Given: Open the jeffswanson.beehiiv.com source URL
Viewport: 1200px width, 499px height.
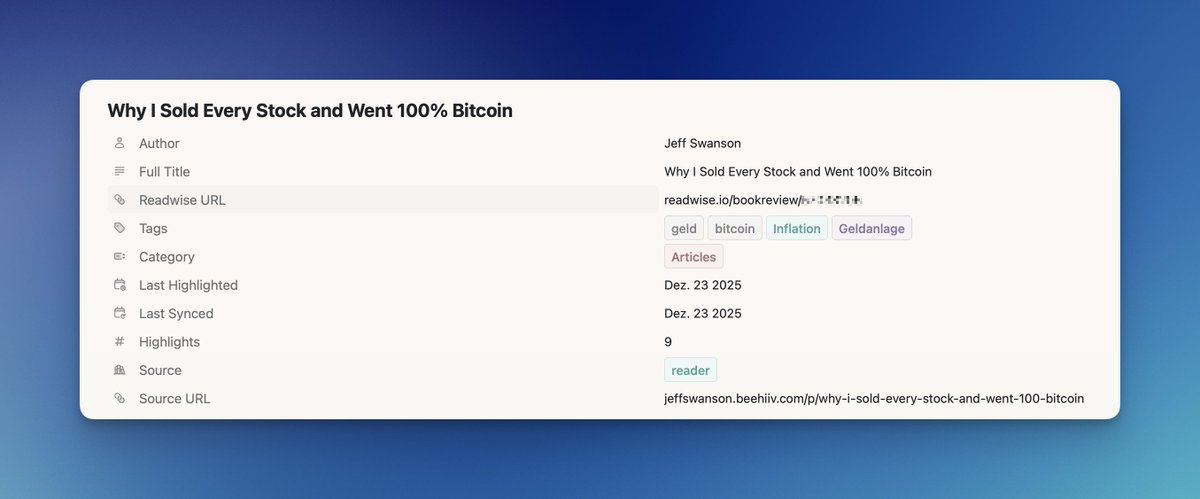Looking at the screenshot, I should click(x=873, y=398).
